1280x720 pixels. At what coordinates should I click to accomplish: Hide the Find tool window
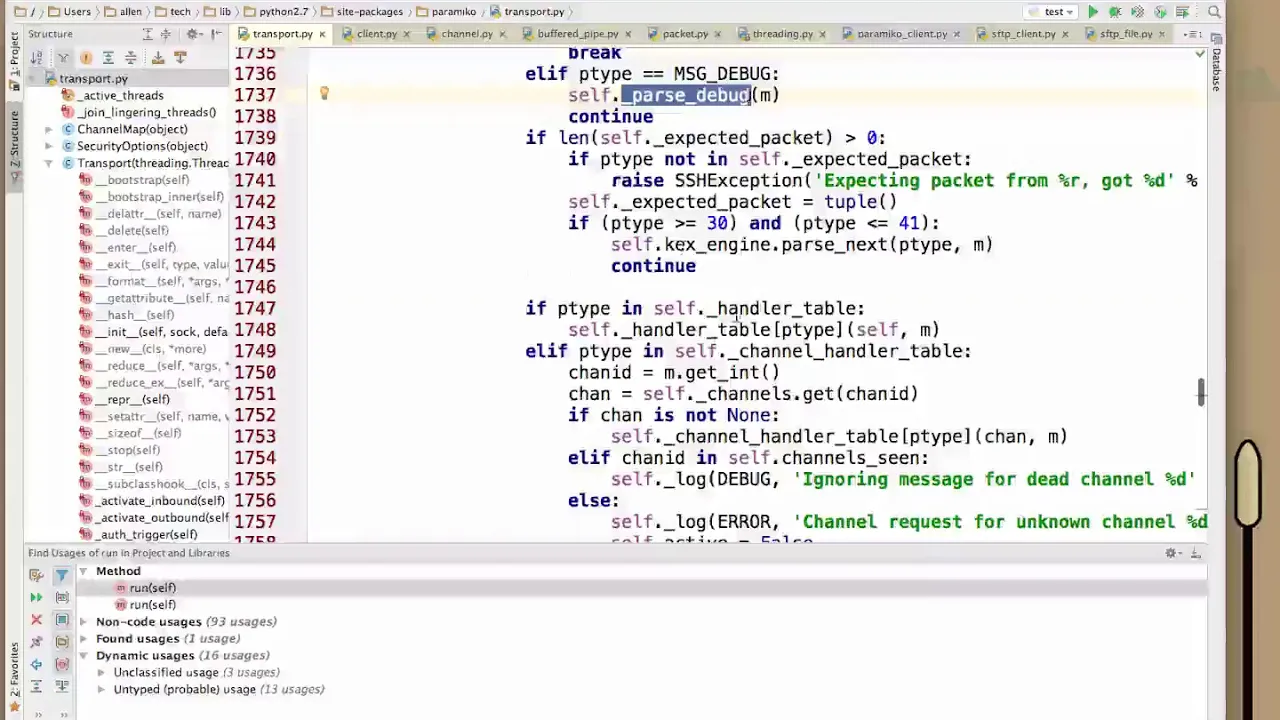pyautogui.click(x=1195, y=553)
